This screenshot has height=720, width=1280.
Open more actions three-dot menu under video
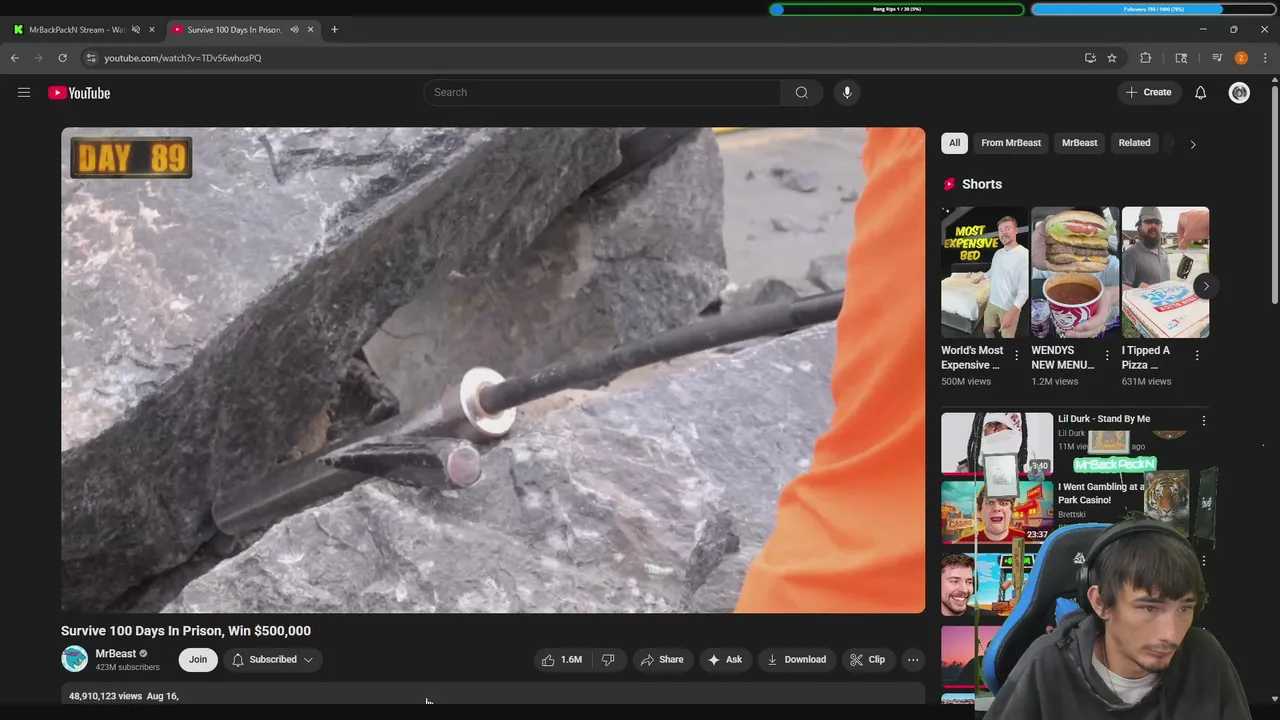913,659
